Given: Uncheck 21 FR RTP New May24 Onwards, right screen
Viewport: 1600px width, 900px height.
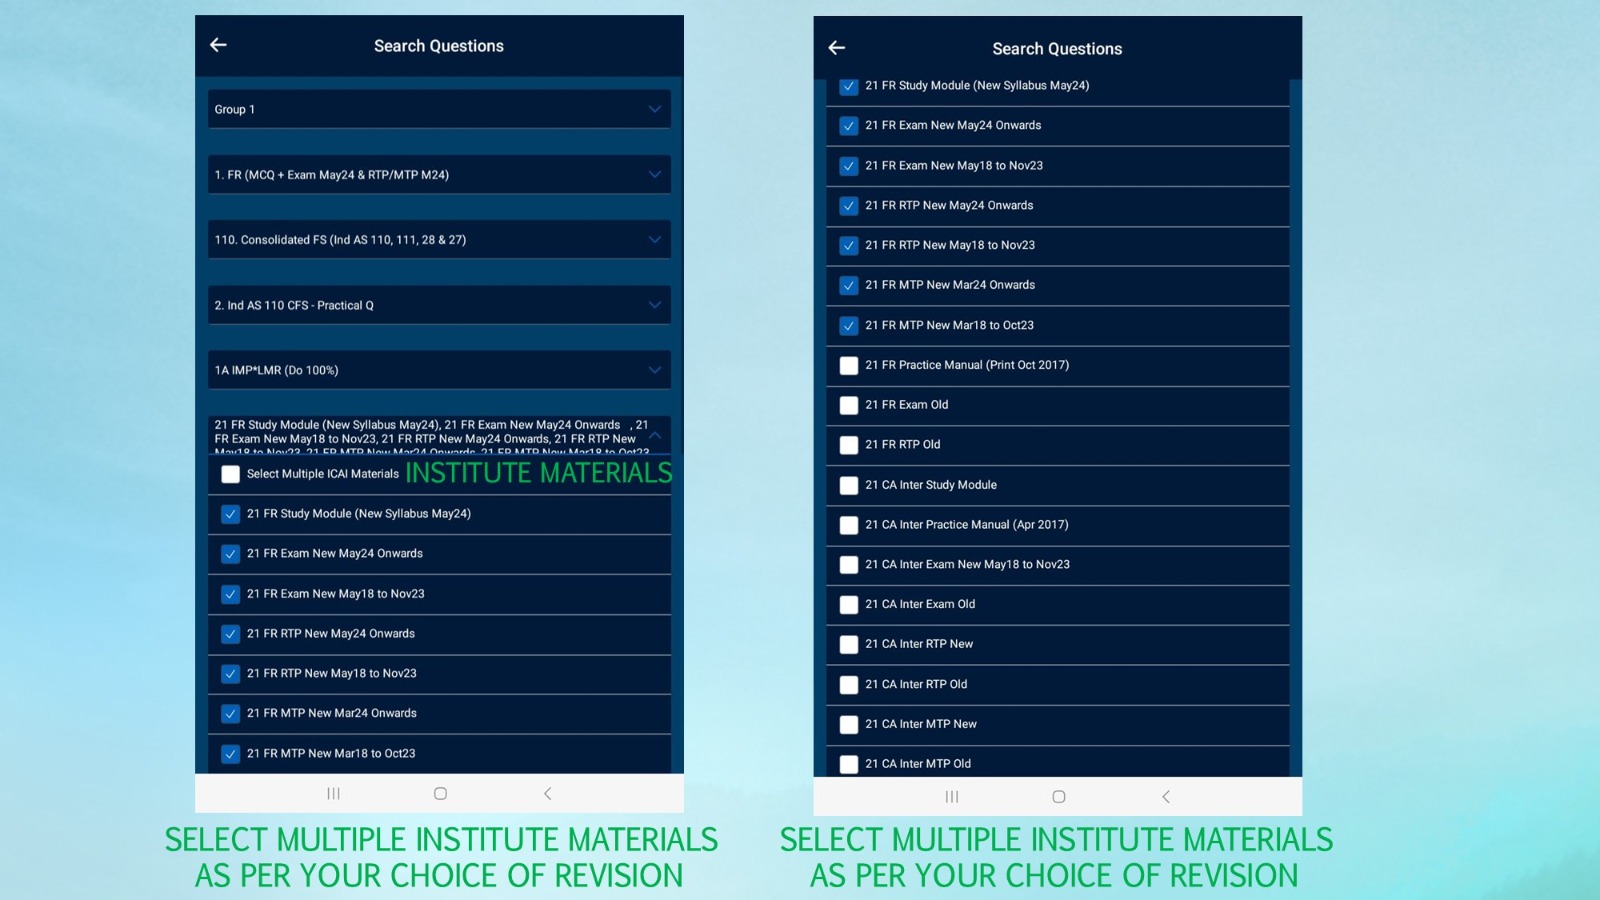Looking at the screenshot, I should tap(849, 206).
